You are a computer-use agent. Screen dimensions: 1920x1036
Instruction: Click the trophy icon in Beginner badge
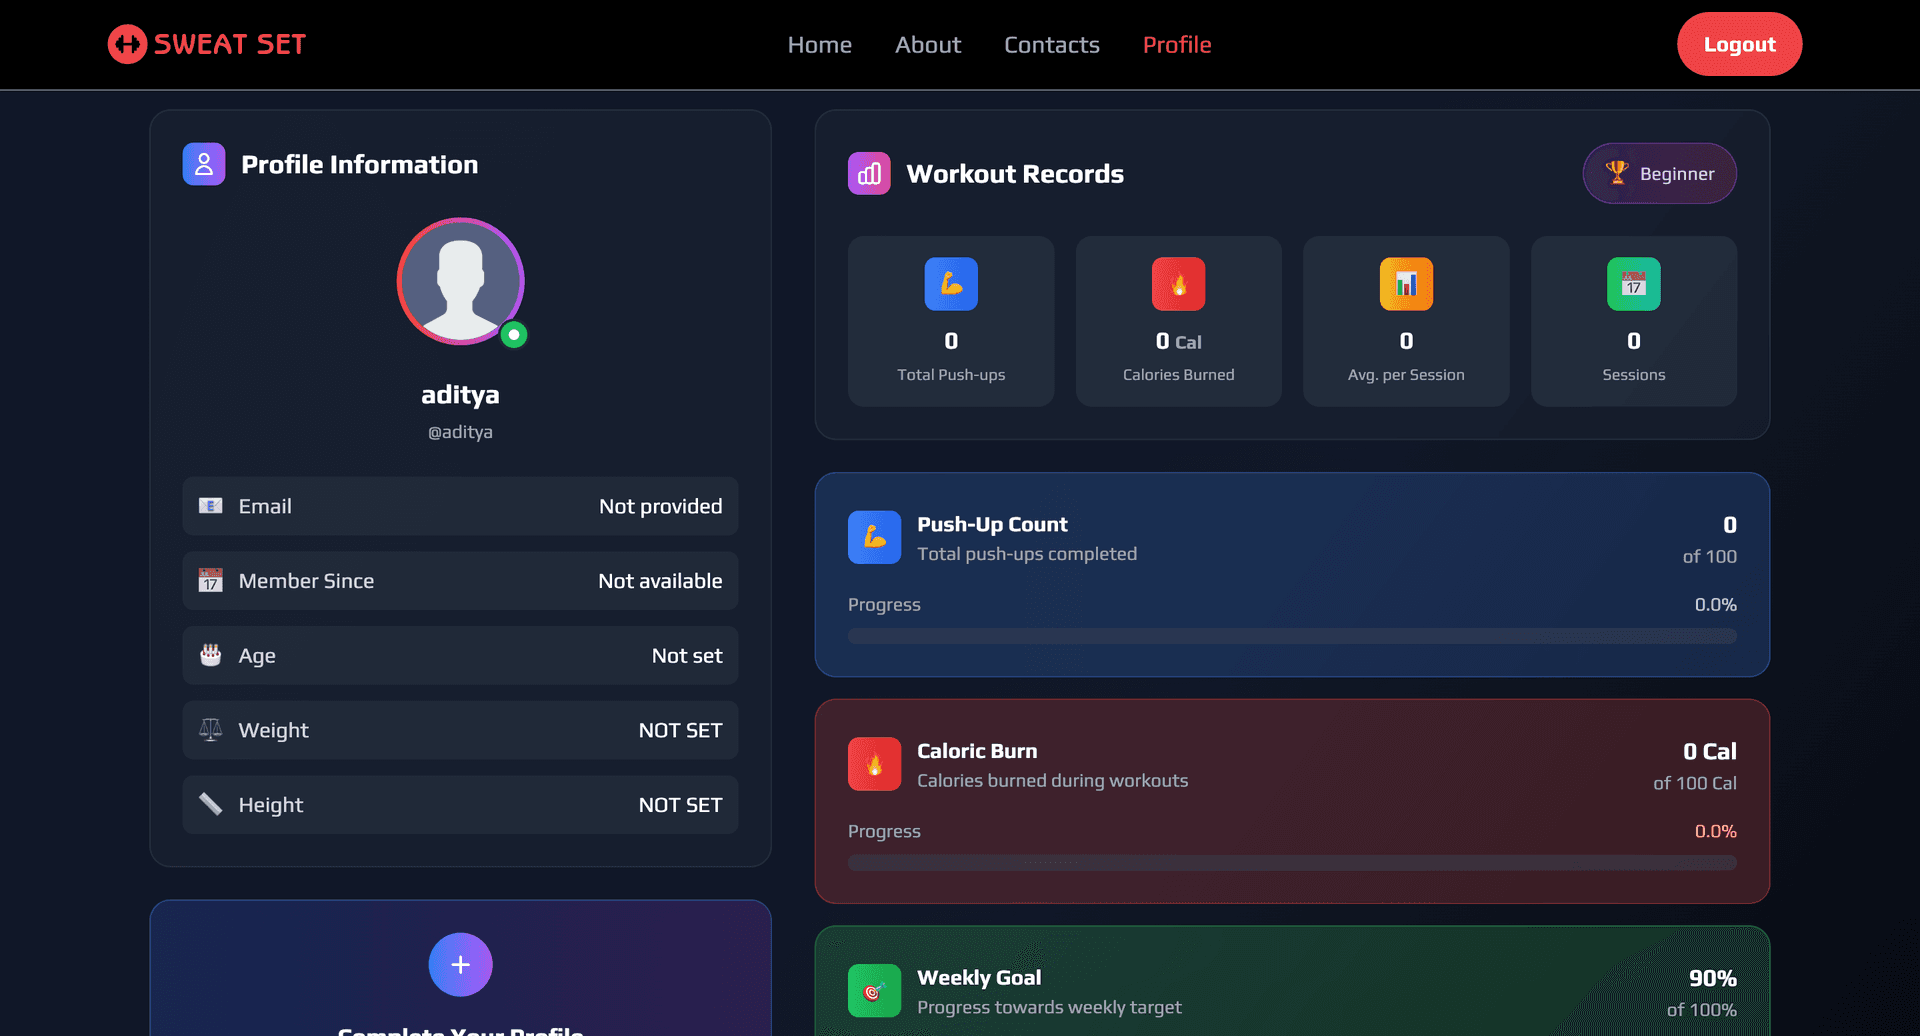pyautogui.click(x=1617, y=173)
